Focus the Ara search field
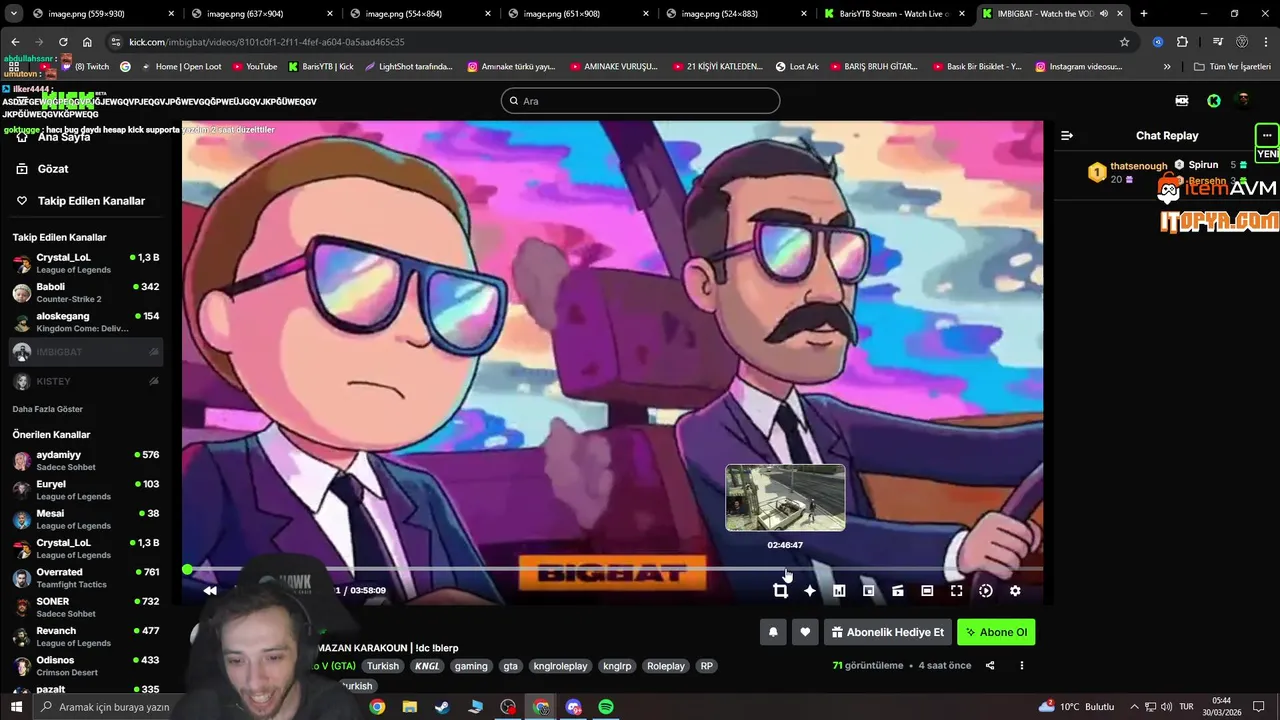 pyautogui.click(x=640, y=101)
